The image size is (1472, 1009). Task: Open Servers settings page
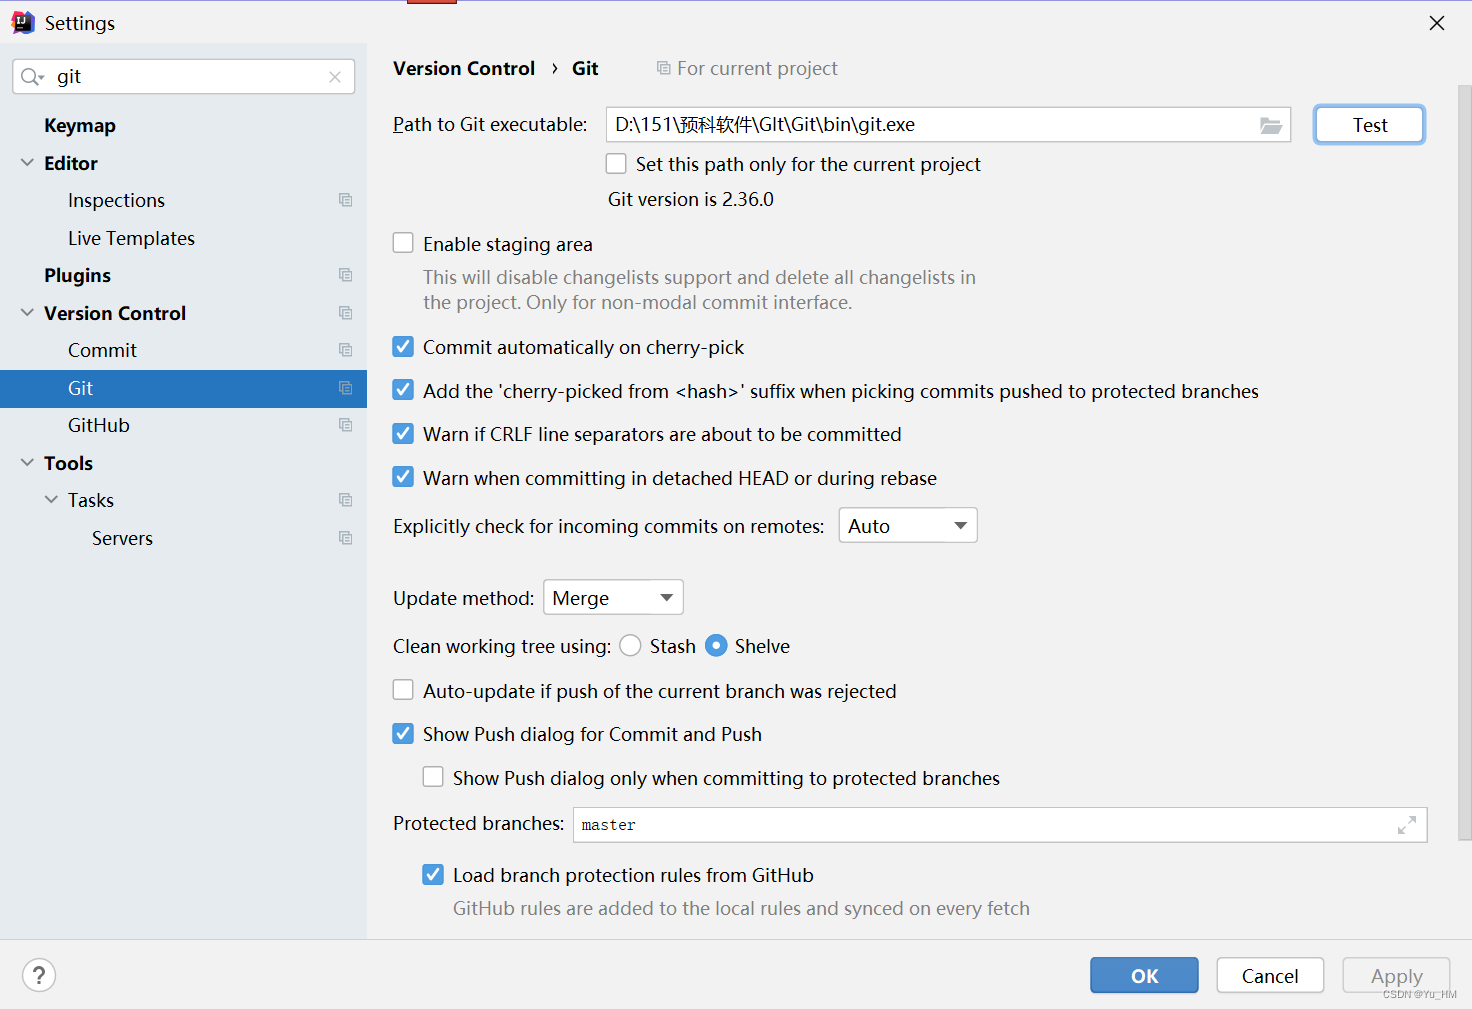tap(122, 538)
